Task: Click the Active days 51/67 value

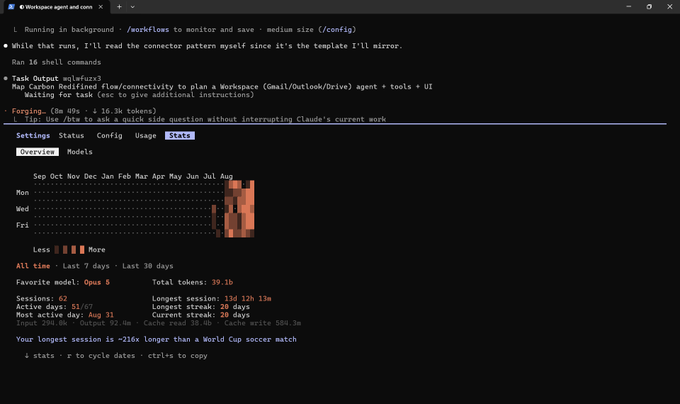Action: (82, 306)
